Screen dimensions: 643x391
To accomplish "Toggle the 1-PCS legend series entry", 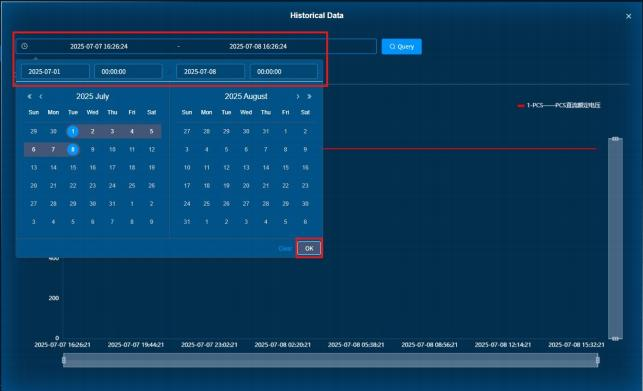I will pyautogui.click(x=559, y=105).
